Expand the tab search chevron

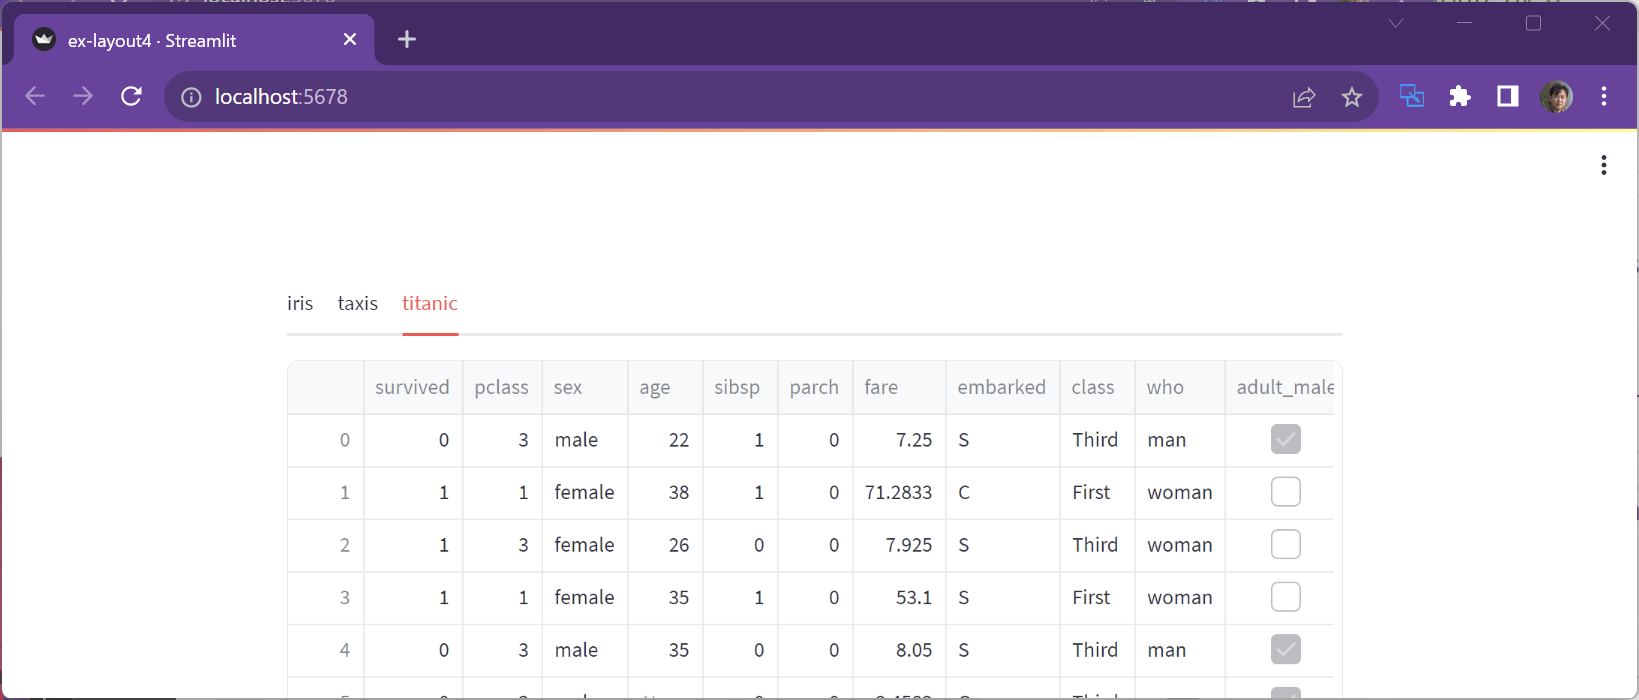[1396, 23]
